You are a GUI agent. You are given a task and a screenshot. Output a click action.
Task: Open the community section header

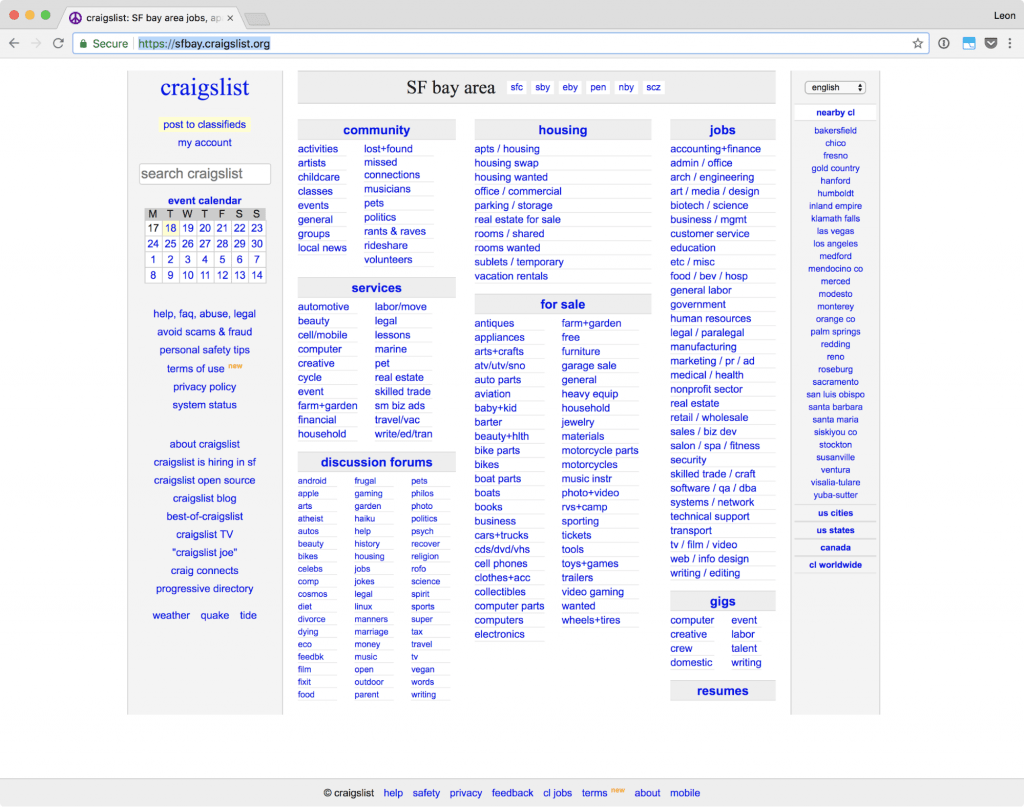[x=377, y=130]
